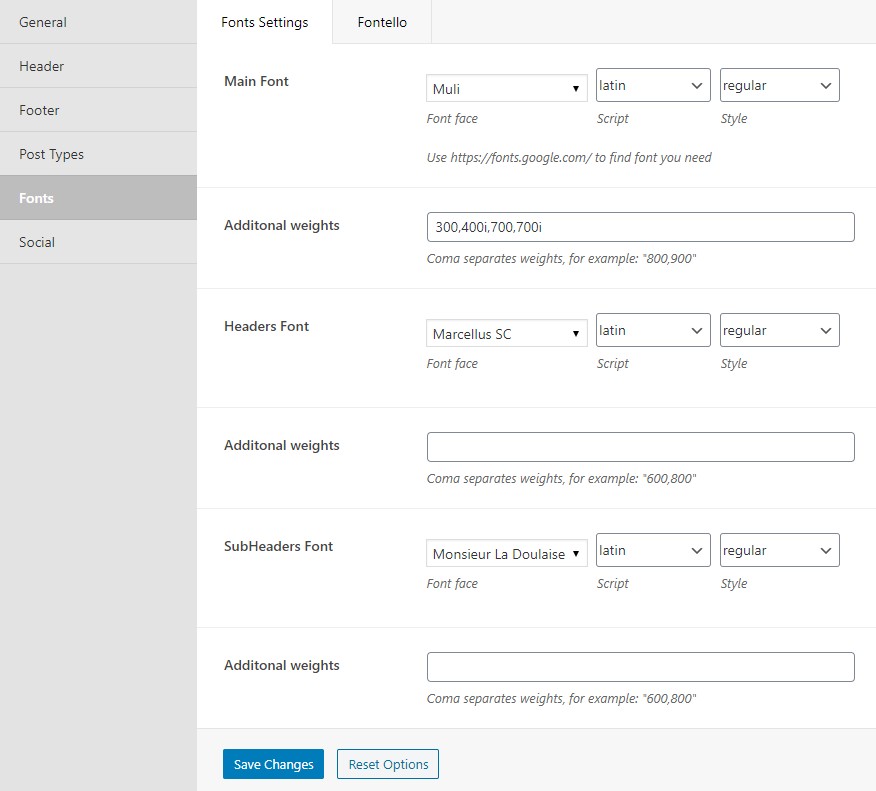Viewport: 876px width, 791px height.
Task: Switch to the Fontello tab
Action: [x=382, y=22]
